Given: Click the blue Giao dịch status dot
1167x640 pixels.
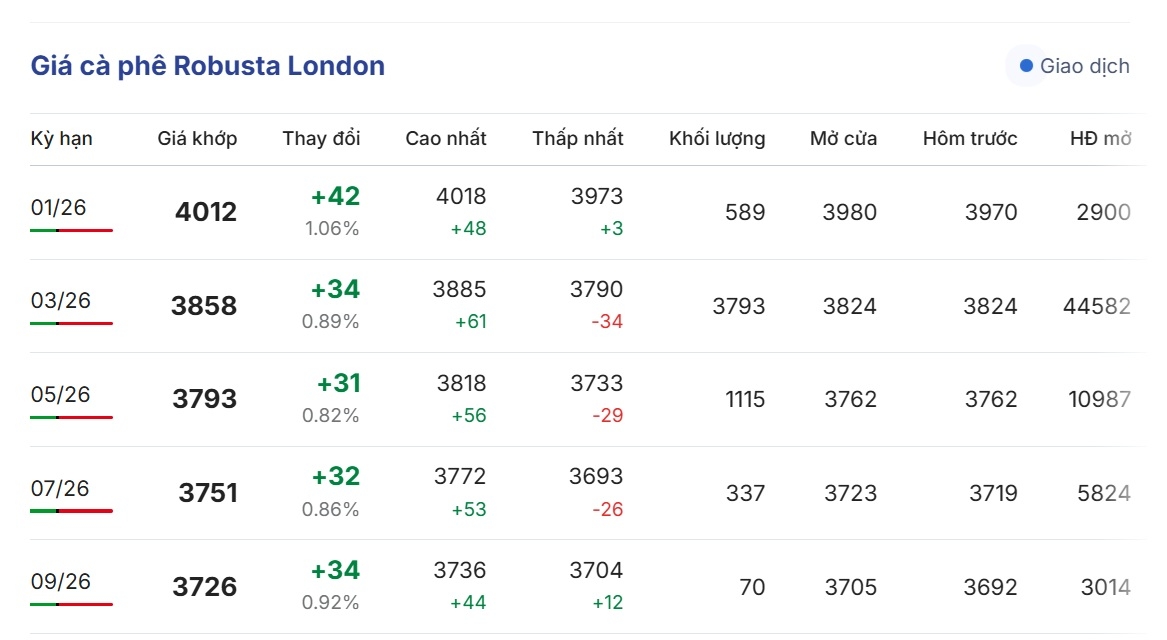Looking at the screenshot, I should tap(1026, 66).
